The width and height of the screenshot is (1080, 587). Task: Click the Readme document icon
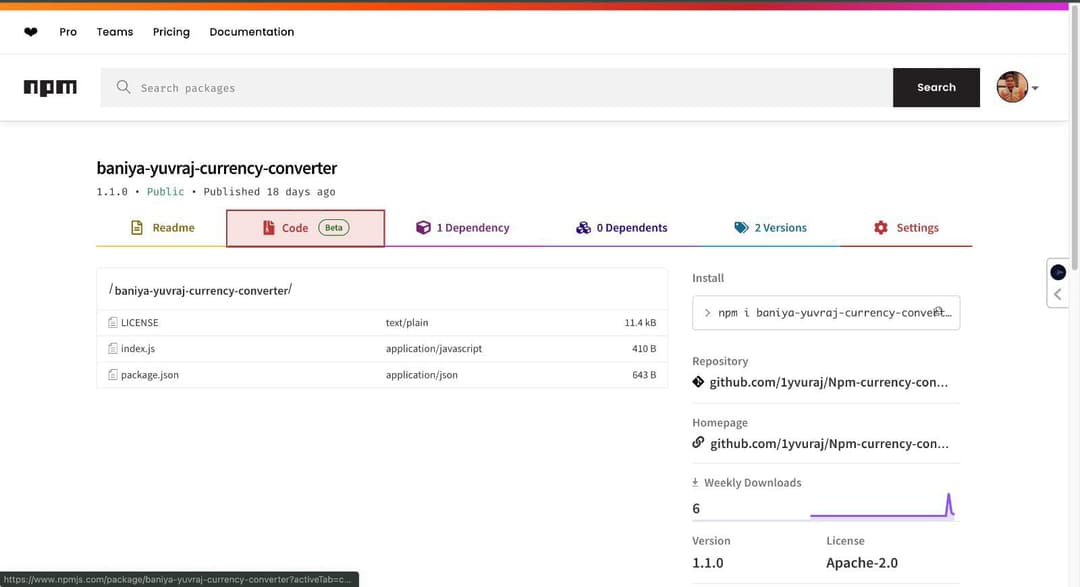[137, 227]
